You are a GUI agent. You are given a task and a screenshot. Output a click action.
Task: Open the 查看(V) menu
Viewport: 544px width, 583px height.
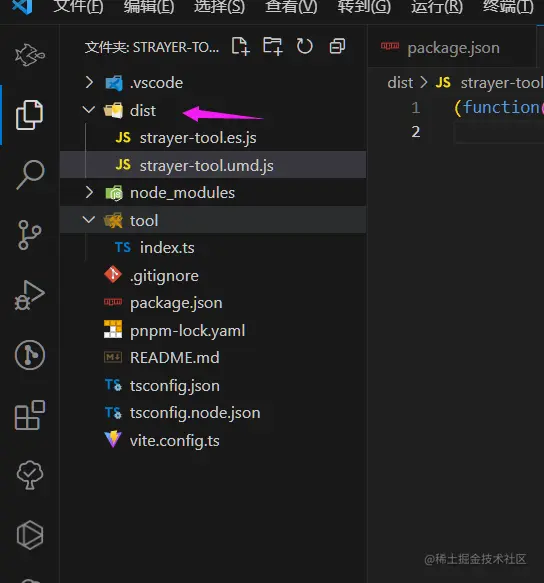pyautogui.click(x=291, y=6)
